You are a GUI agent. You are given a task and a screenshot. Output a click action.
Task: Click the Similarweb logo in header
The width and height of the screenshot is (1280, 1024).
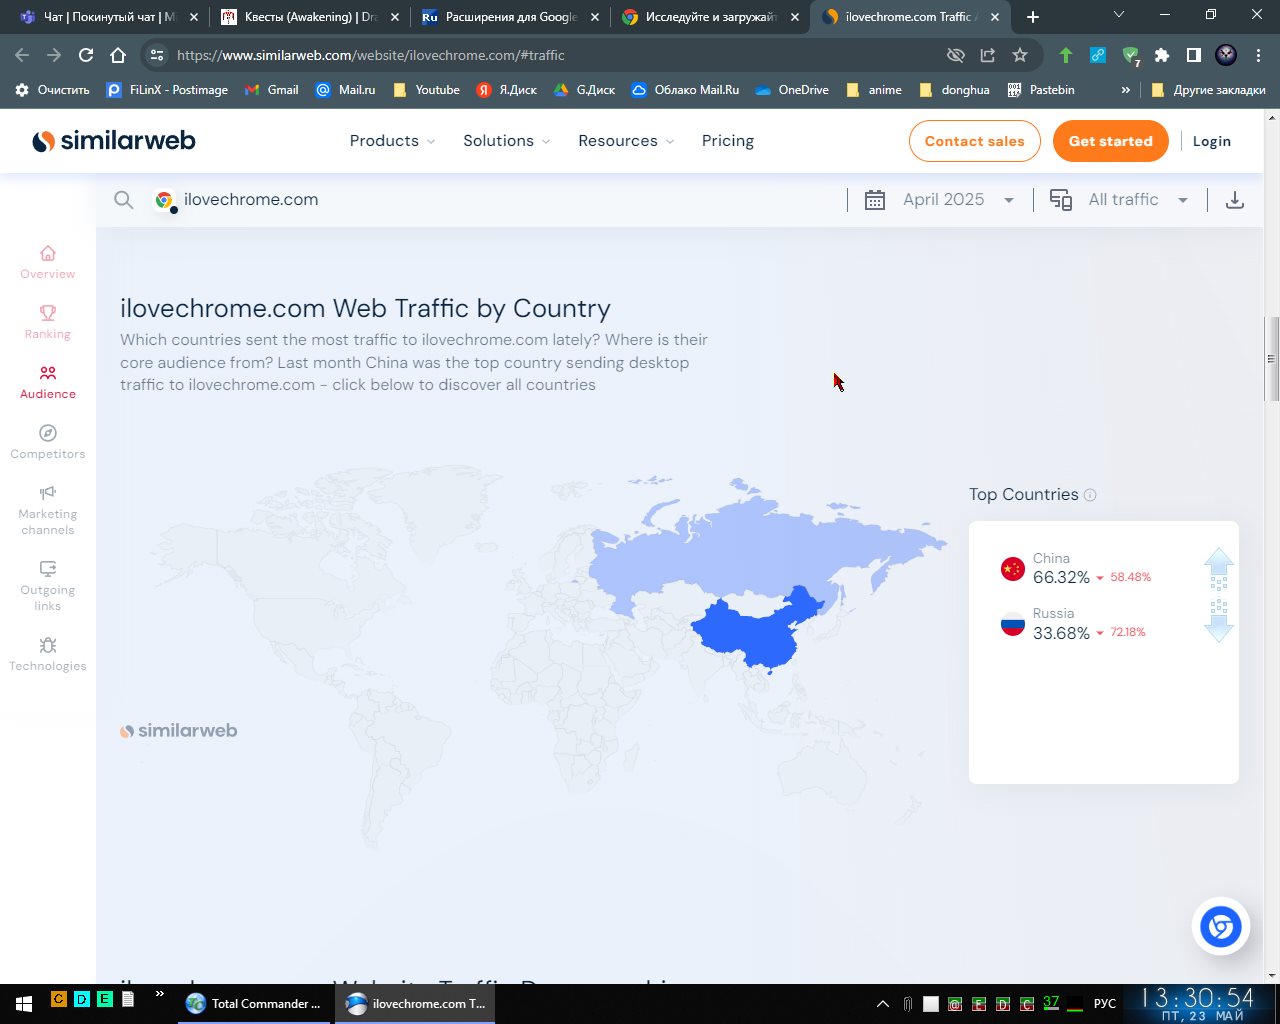[114, 141]
